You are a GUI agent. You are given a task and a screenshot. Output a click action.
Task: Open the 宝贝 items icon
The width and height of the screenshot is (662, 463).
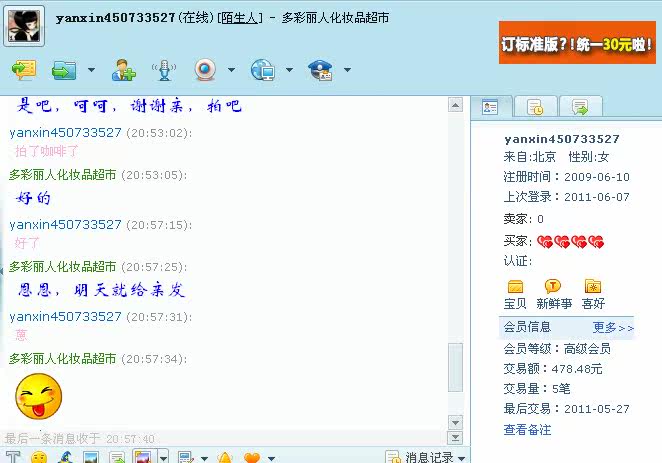[x=515, y=294]
